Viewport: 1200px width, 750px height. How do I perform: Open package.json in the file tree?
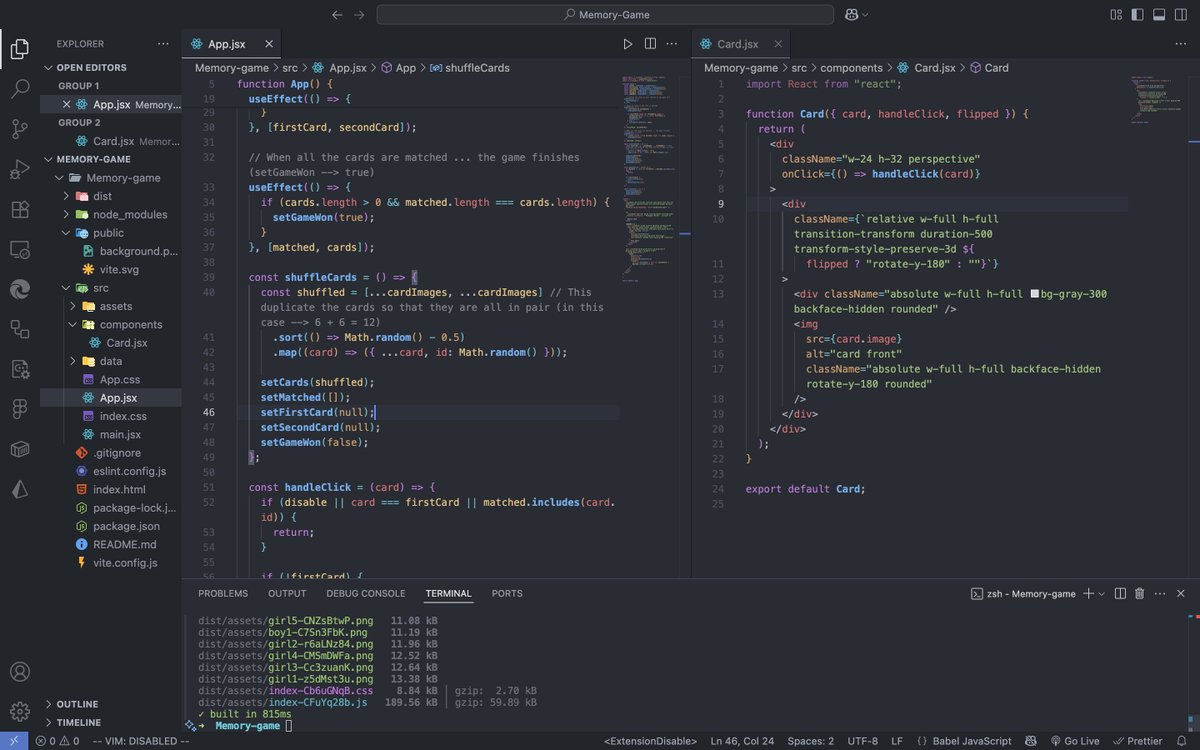(x=126, y=526)
